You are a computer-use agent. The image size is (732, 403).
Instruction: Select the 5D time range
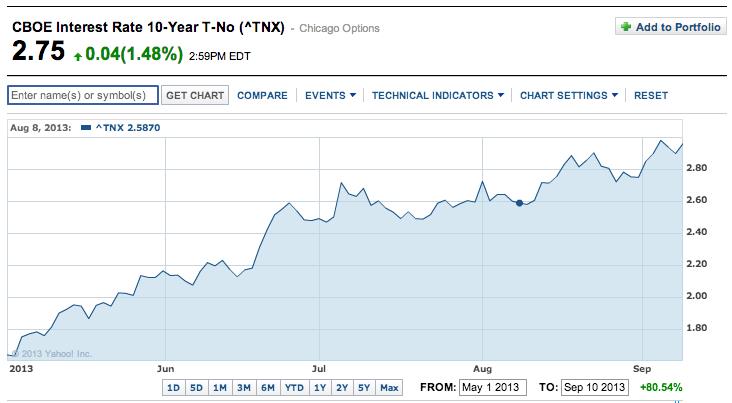point(196,388)
